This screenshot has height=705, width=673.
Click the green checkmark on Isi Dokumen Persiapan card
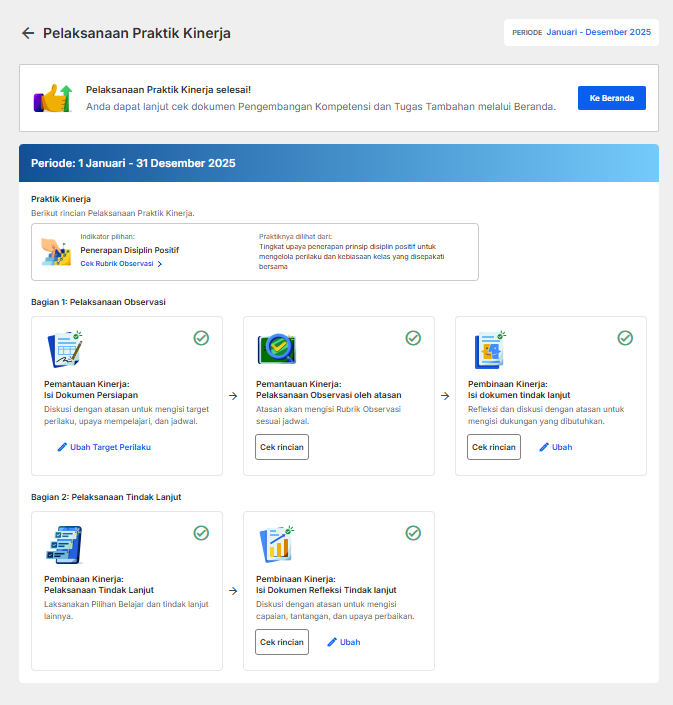click(201, 338)
